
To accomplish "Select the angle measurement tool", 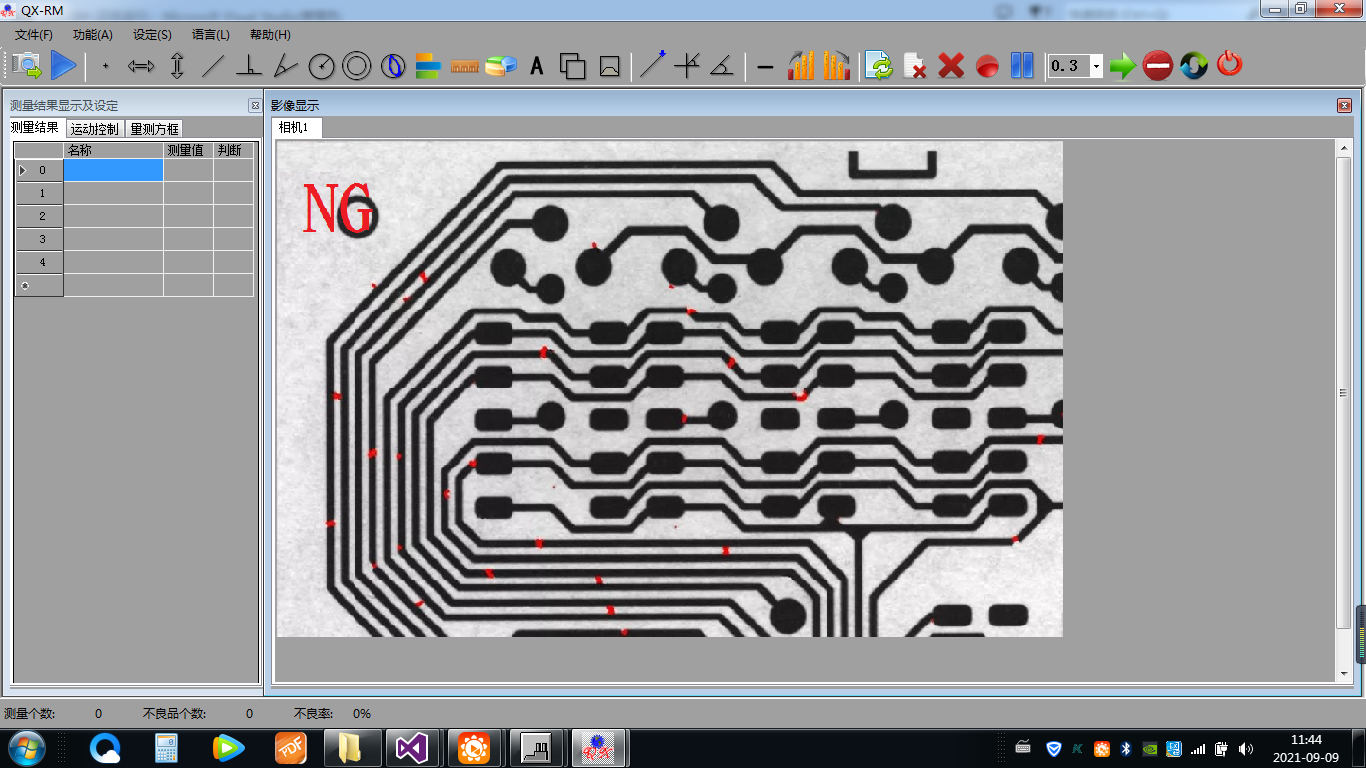I will pos(285,67).
